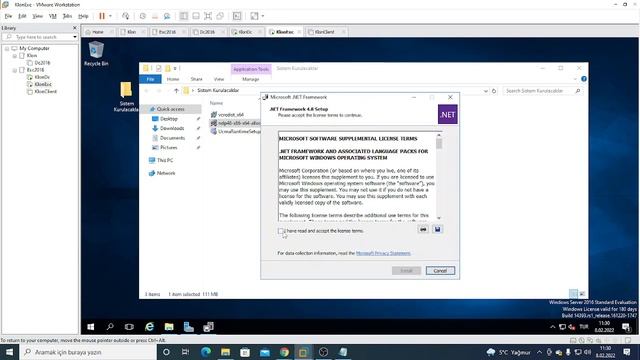Viewport: 640px width, 360px height.
Task: Collapse the Exc2016 folder node
Action: coord(15,70)
